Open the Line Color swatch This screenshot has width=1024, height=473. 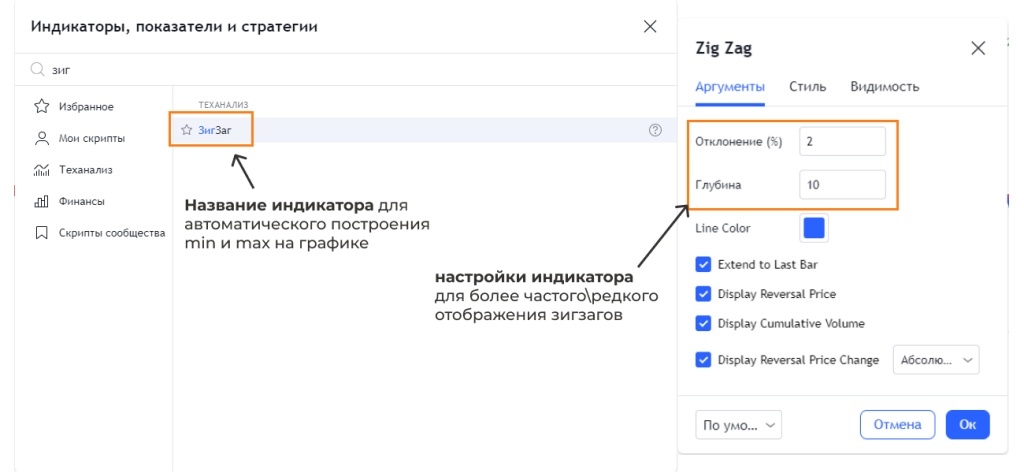coord(814,229)
